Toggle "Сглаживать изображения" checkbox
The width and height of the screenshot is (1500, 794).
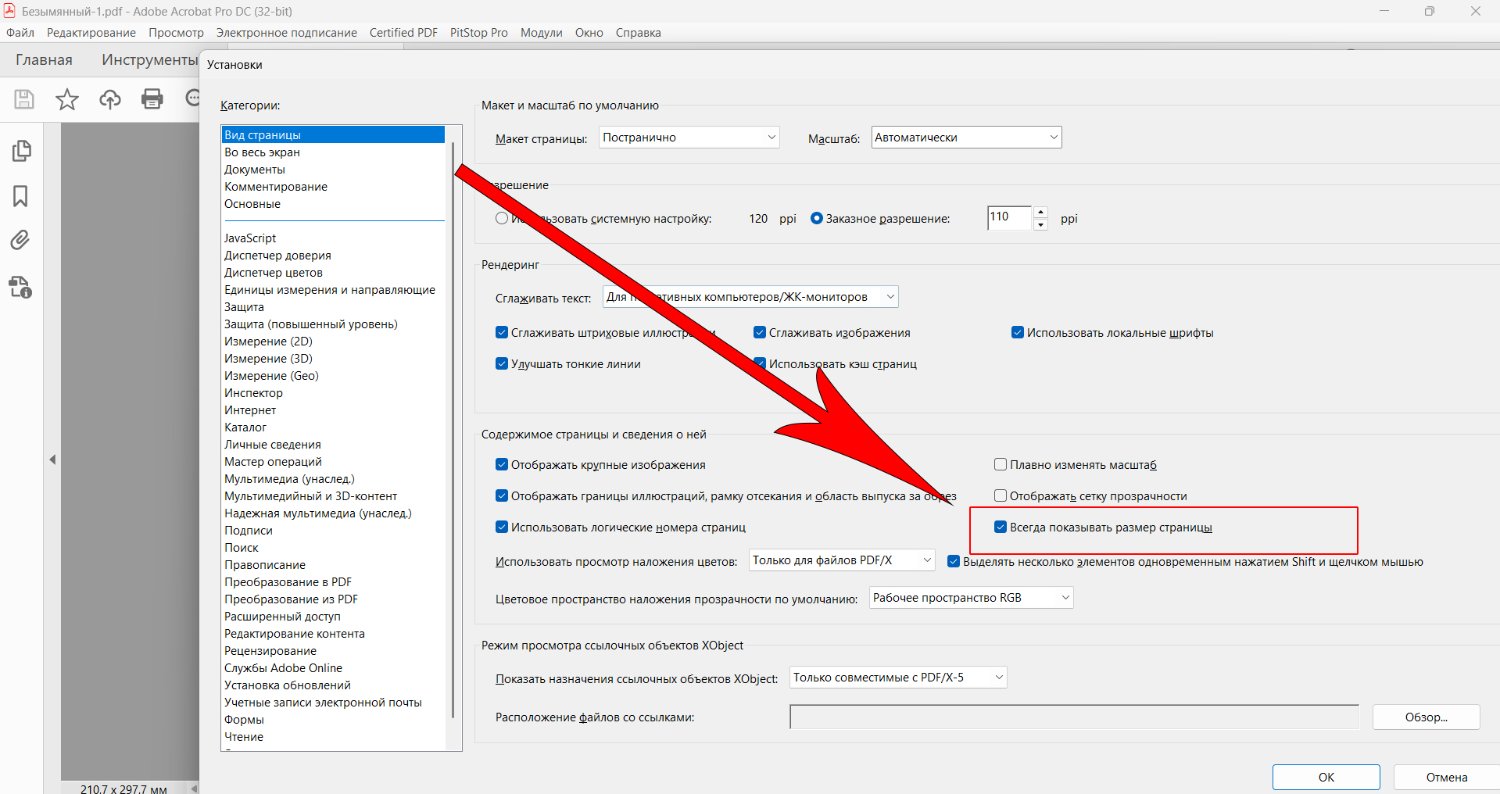(760, 333)
